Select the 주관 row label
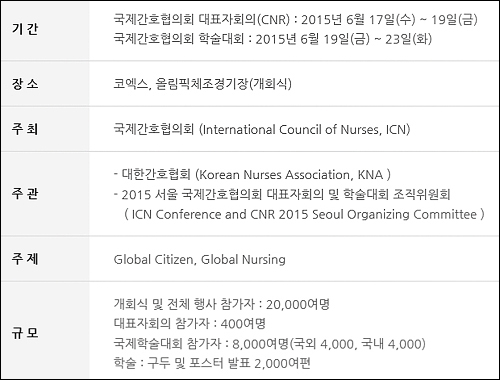Screen dimensions: 500x380 [25, 194]
